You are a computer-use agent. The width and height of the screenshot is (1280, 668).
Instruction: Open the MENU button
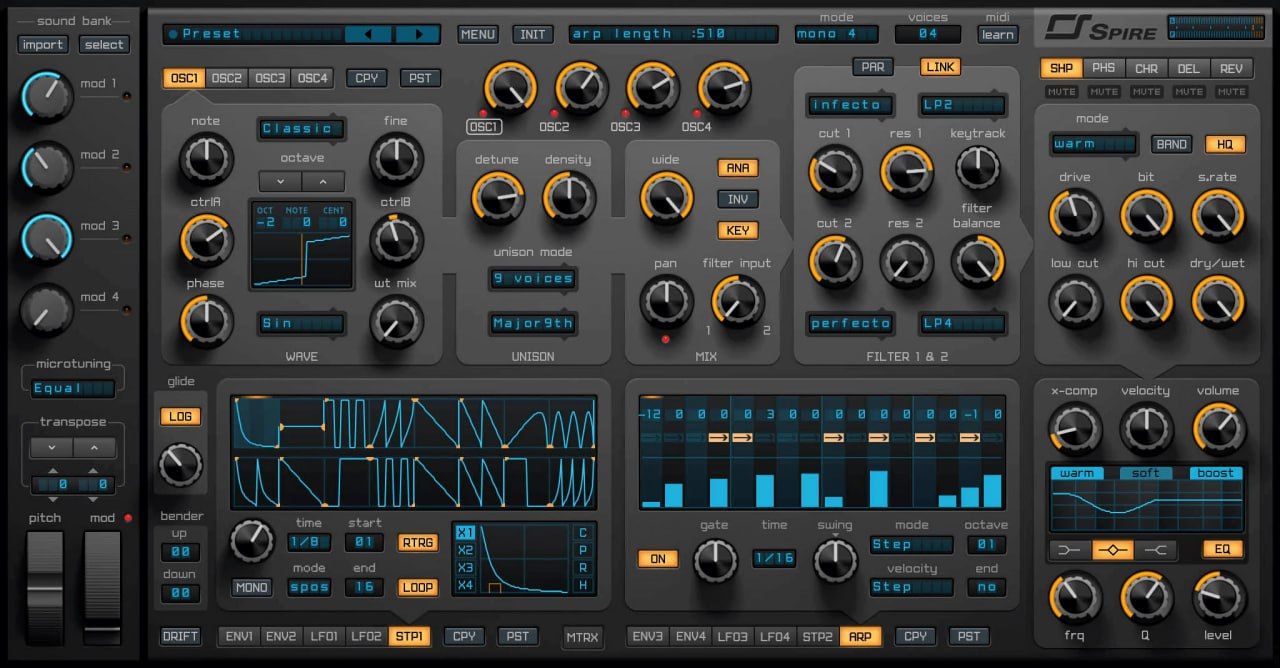[x=478, y=34]
